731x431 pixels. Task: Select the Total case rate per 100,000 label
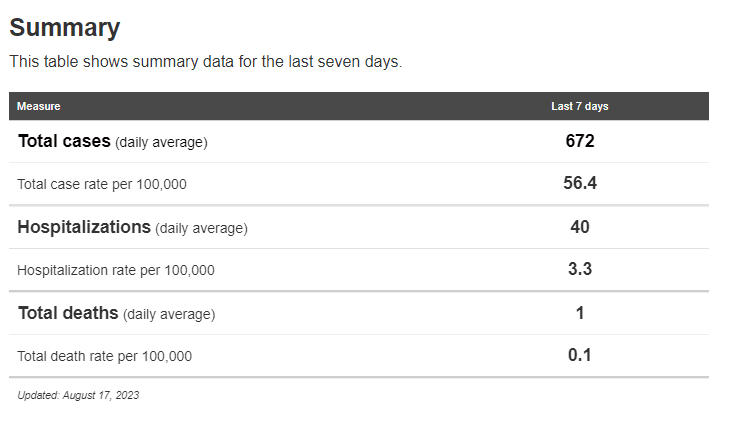pyautogui.click(x=102, y=184)
